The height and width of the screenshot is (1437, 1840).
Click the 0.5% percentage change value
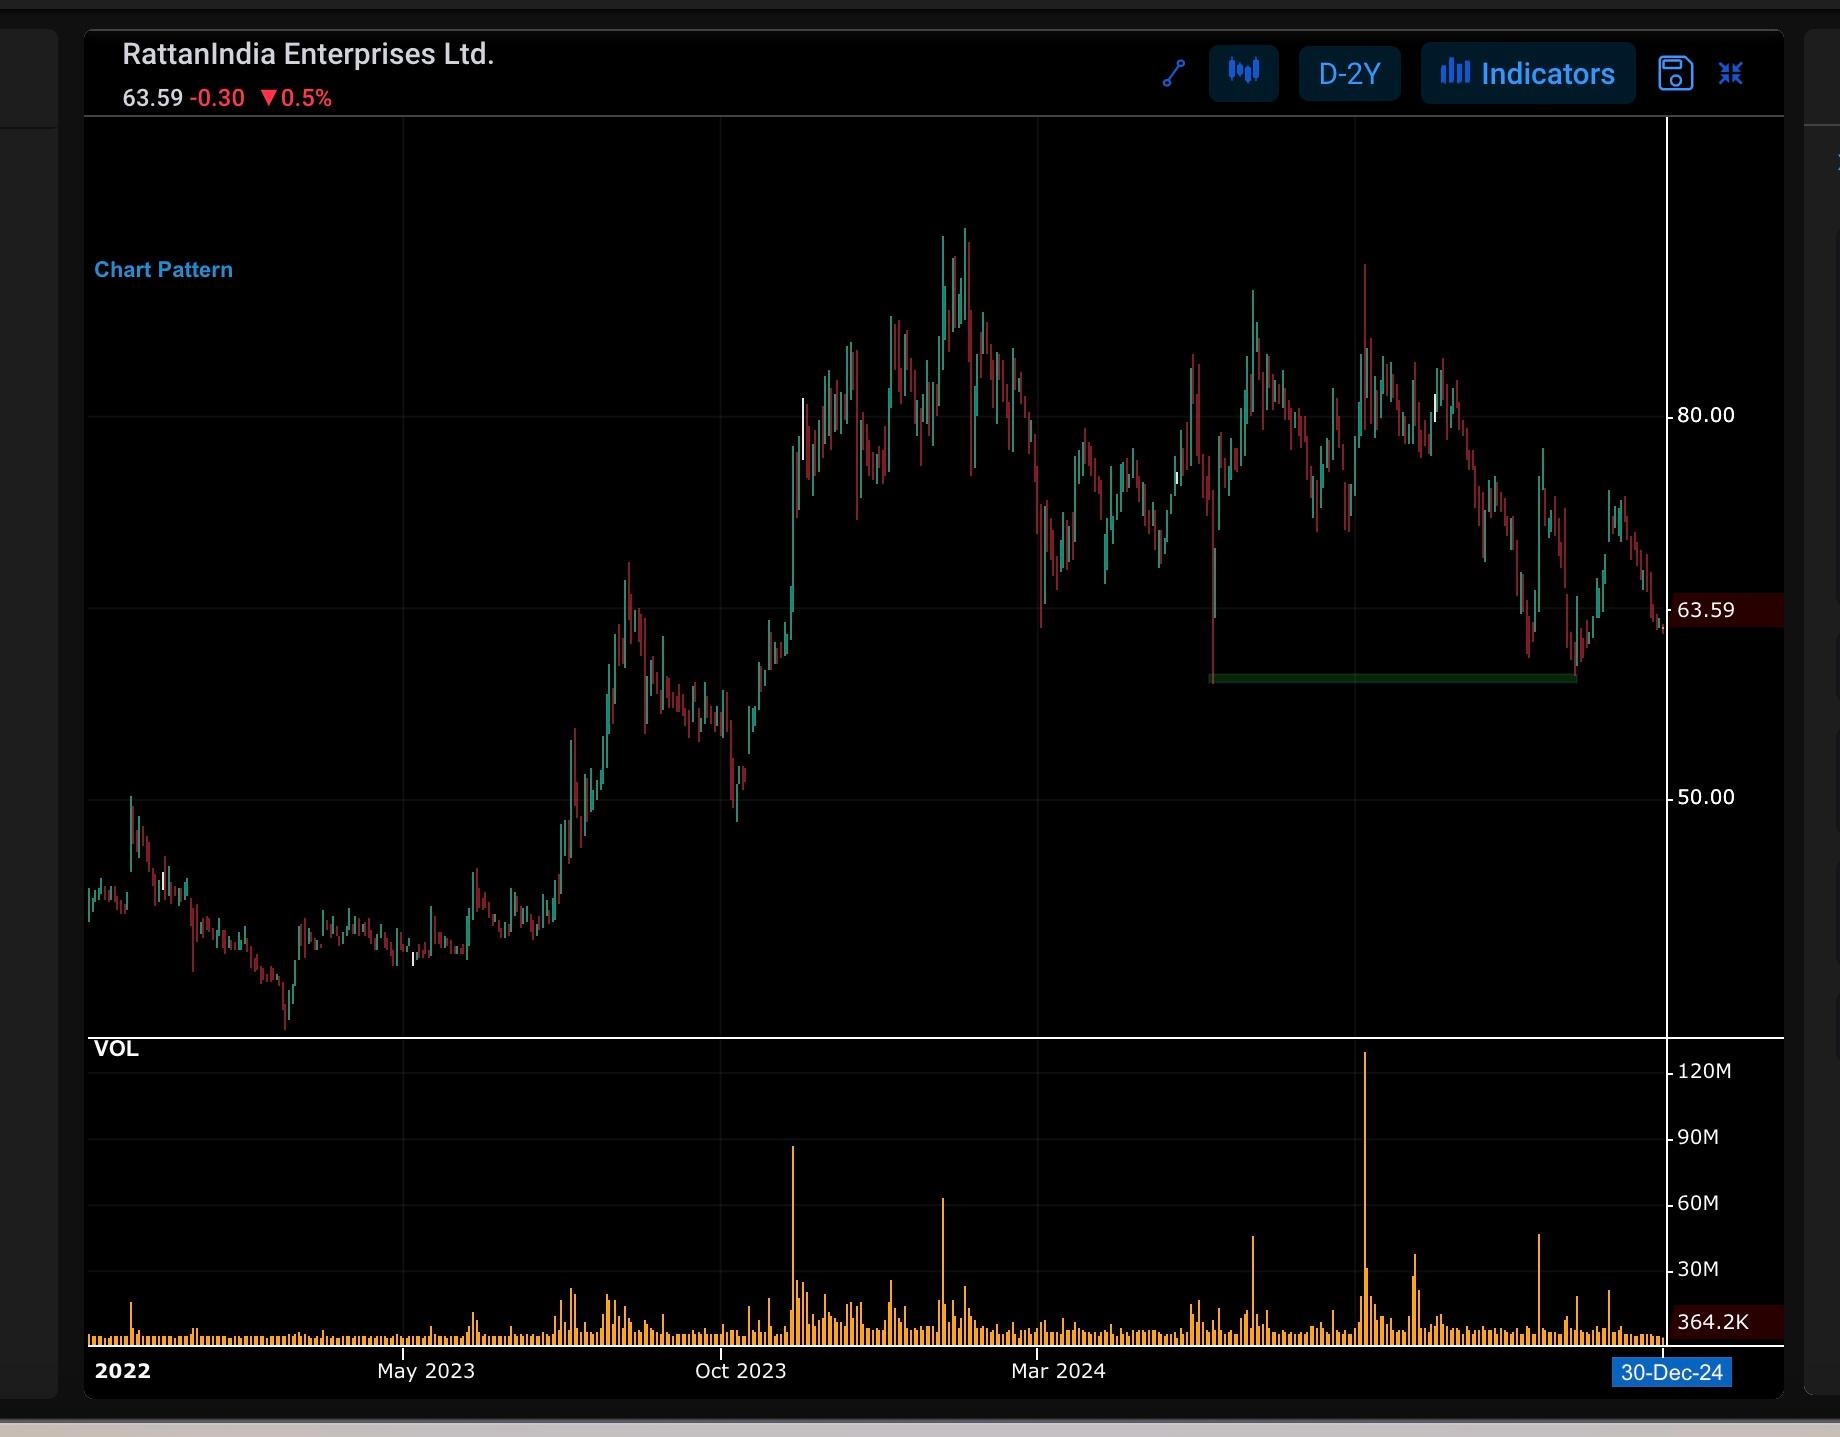306,98
